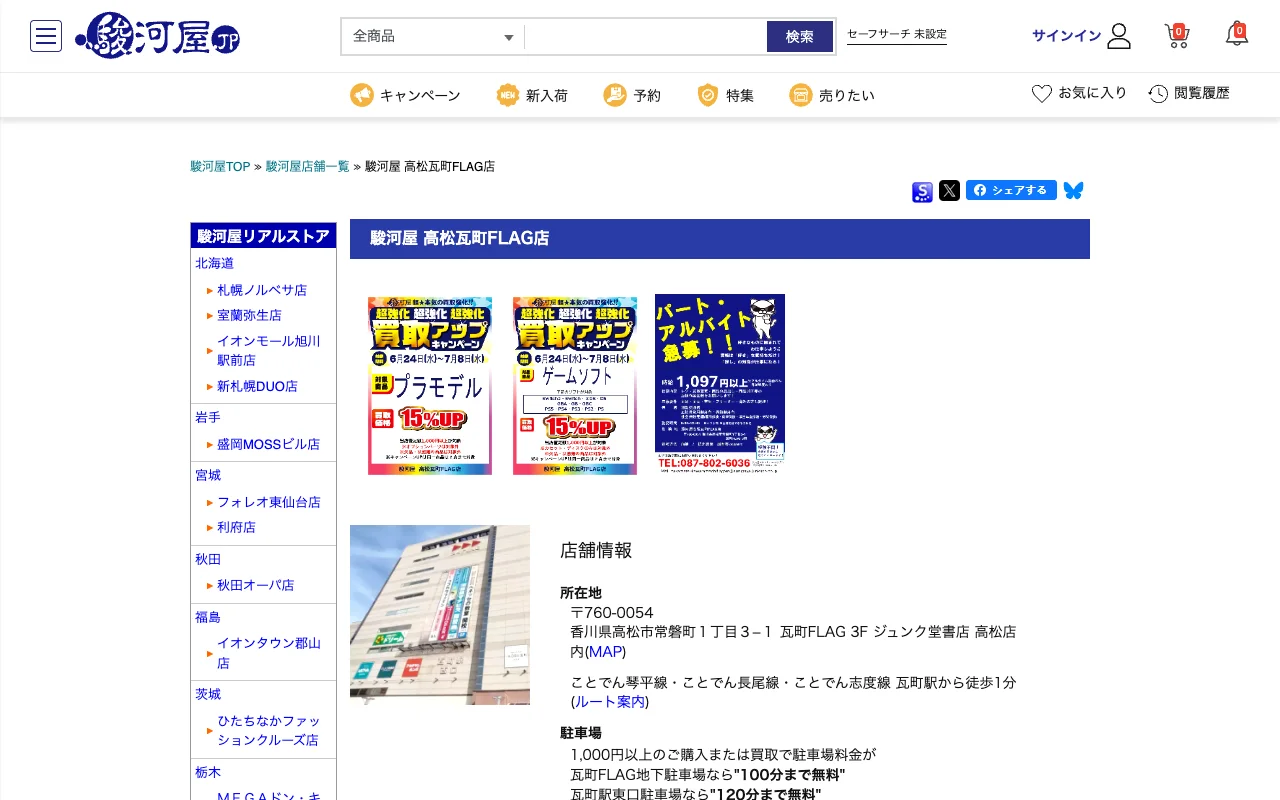Click the 閲覧履歴 clock icon
This screenshot has height=800, width=1280.
point(1158,93)
